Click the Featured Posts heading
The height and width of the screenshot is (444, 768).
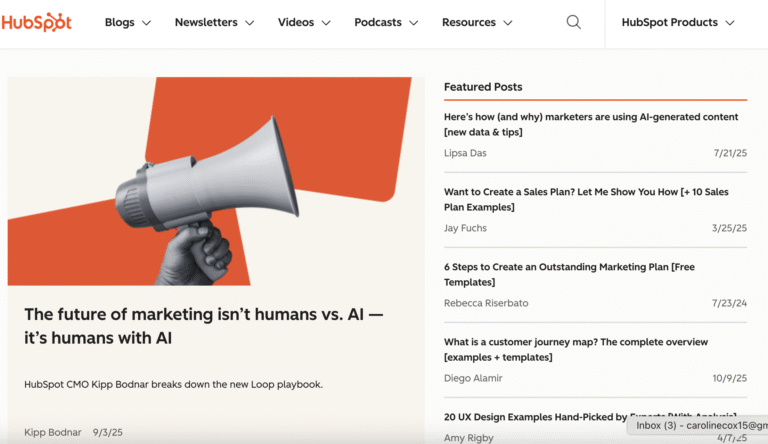(483, 87)
